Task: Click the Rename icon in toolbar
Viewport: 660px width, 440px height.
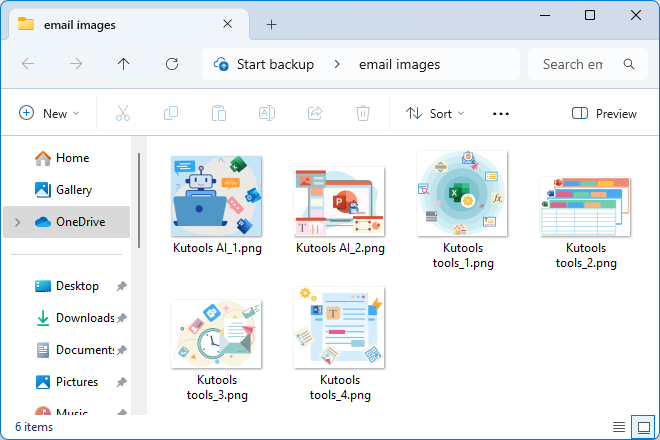Action: point(267,114)
